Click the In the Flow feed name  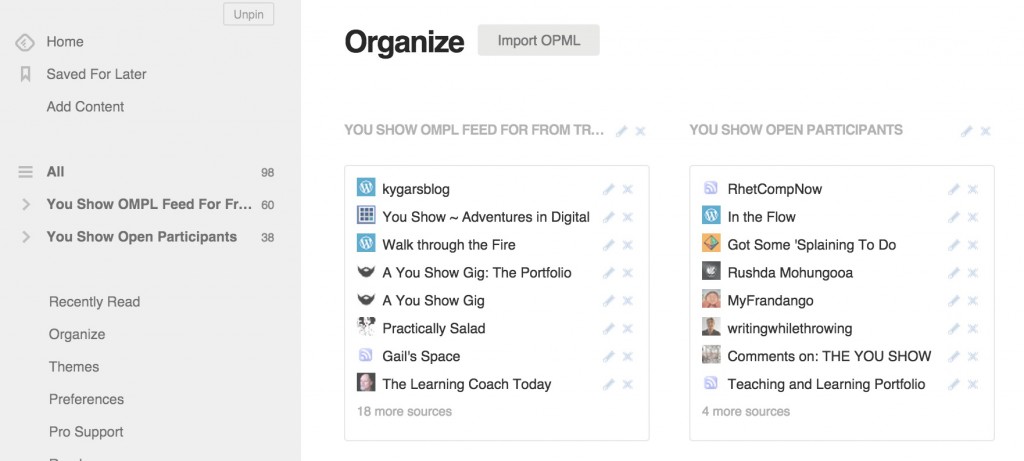(x=761, y=217)
